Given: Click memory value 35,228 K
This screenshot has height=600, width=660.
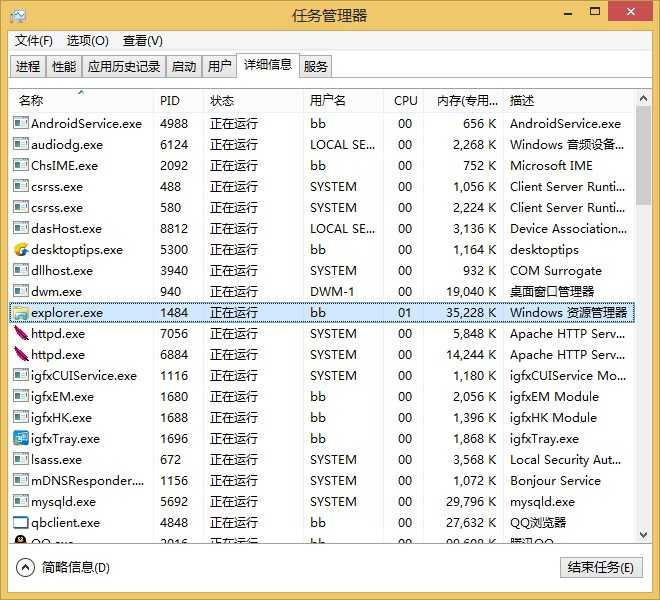Looking at the screenshot, I should pos(471,312).
